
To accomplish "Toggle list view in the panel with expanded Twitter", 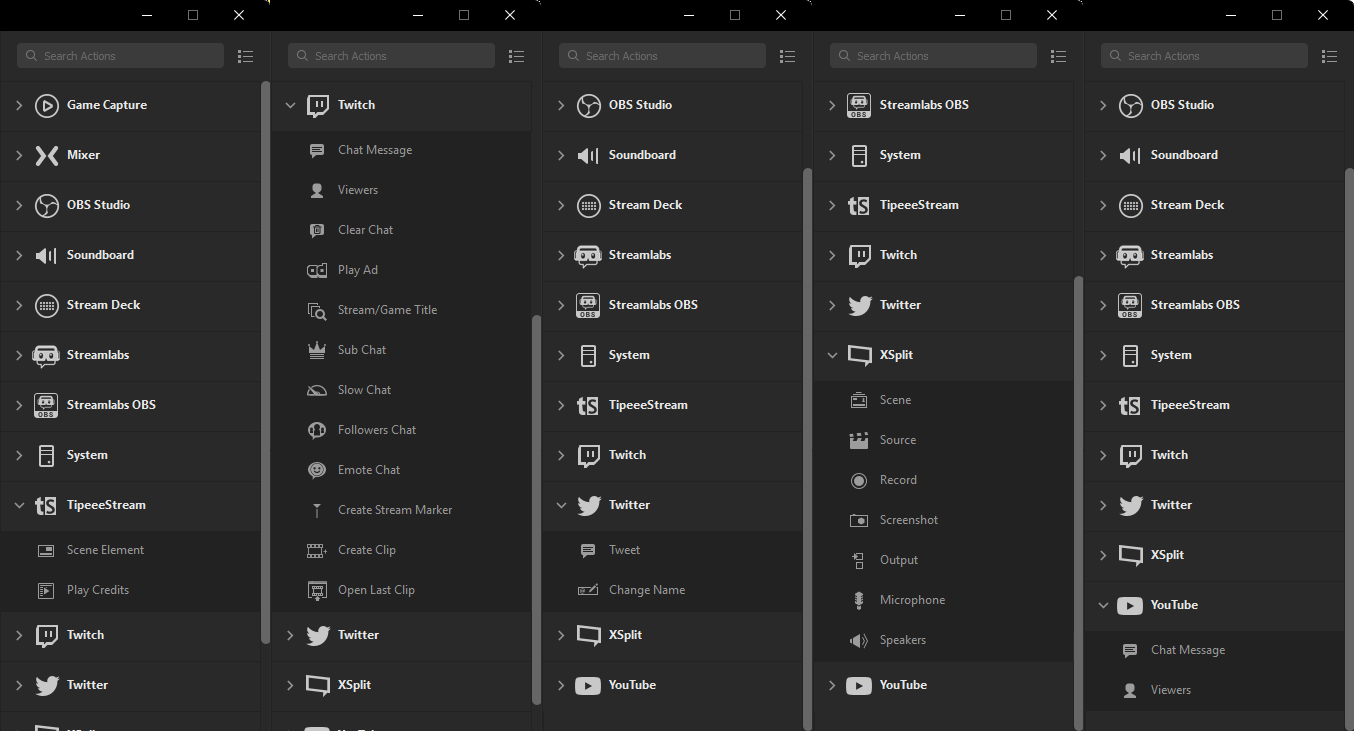I will 787,56.
